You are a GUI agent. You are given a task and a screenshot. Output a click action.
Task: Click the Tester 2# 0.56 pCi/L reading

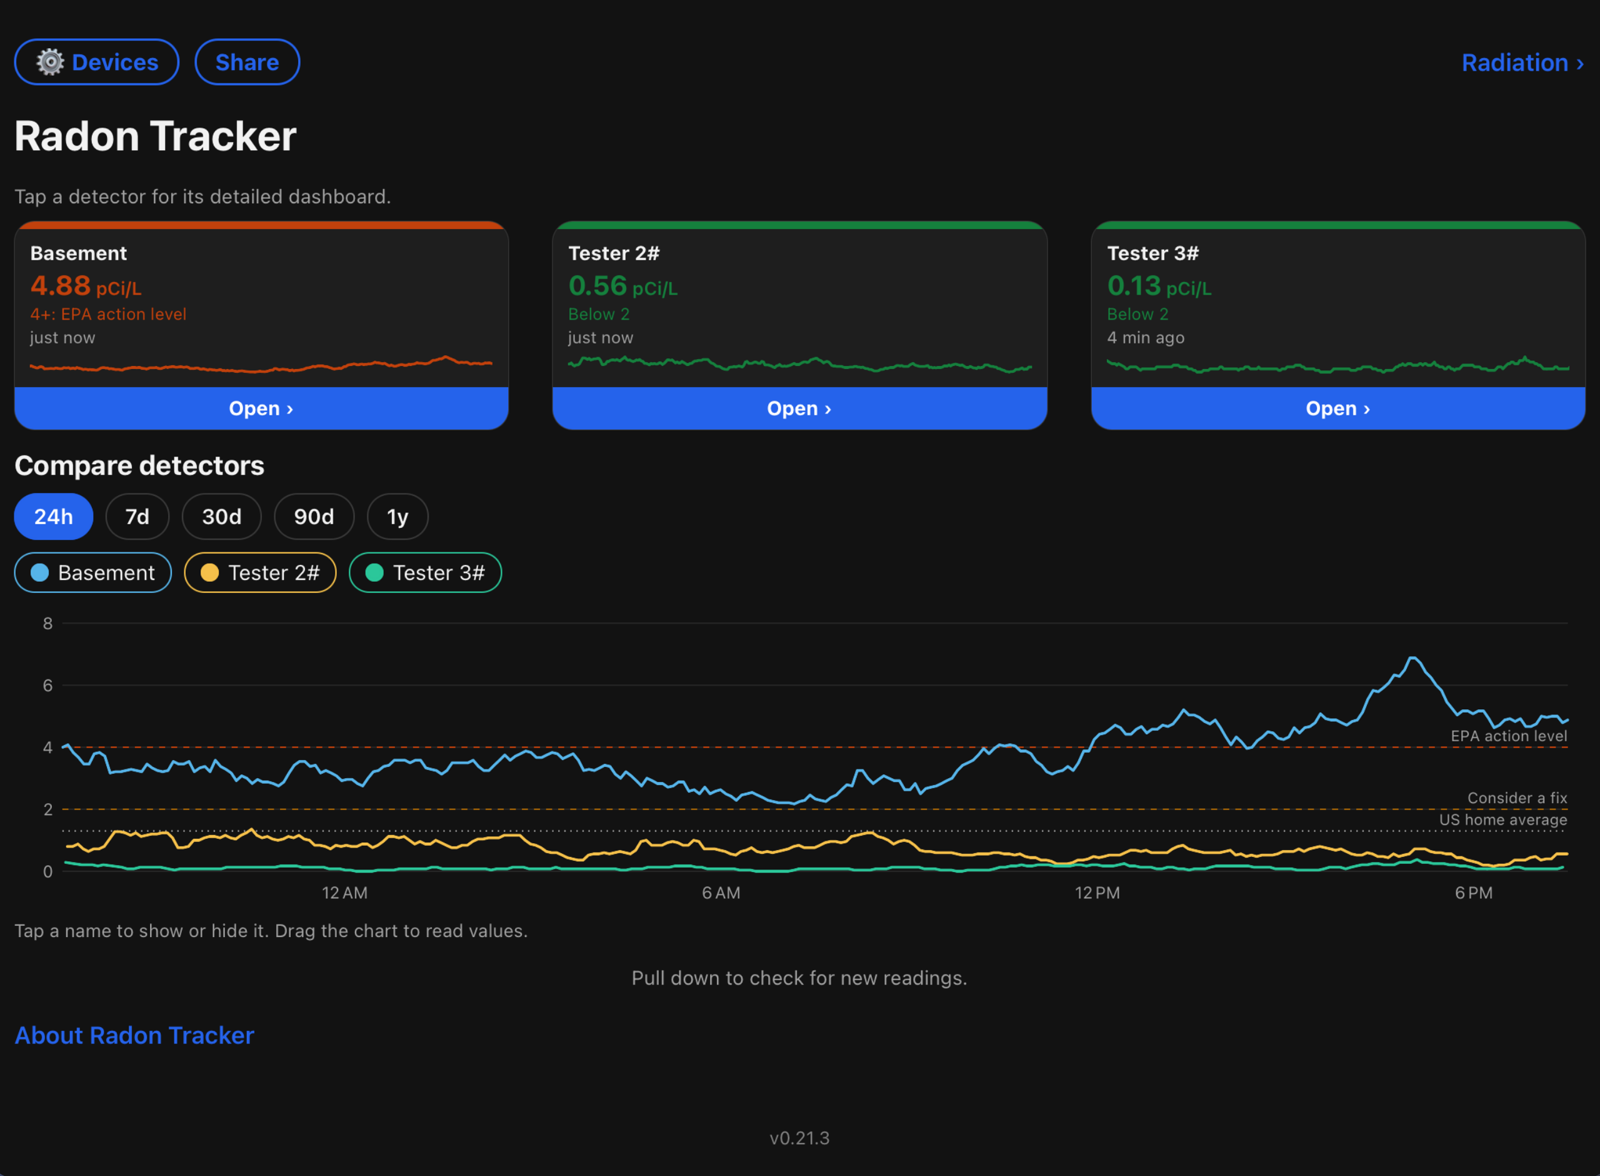(x=623, y=286)
